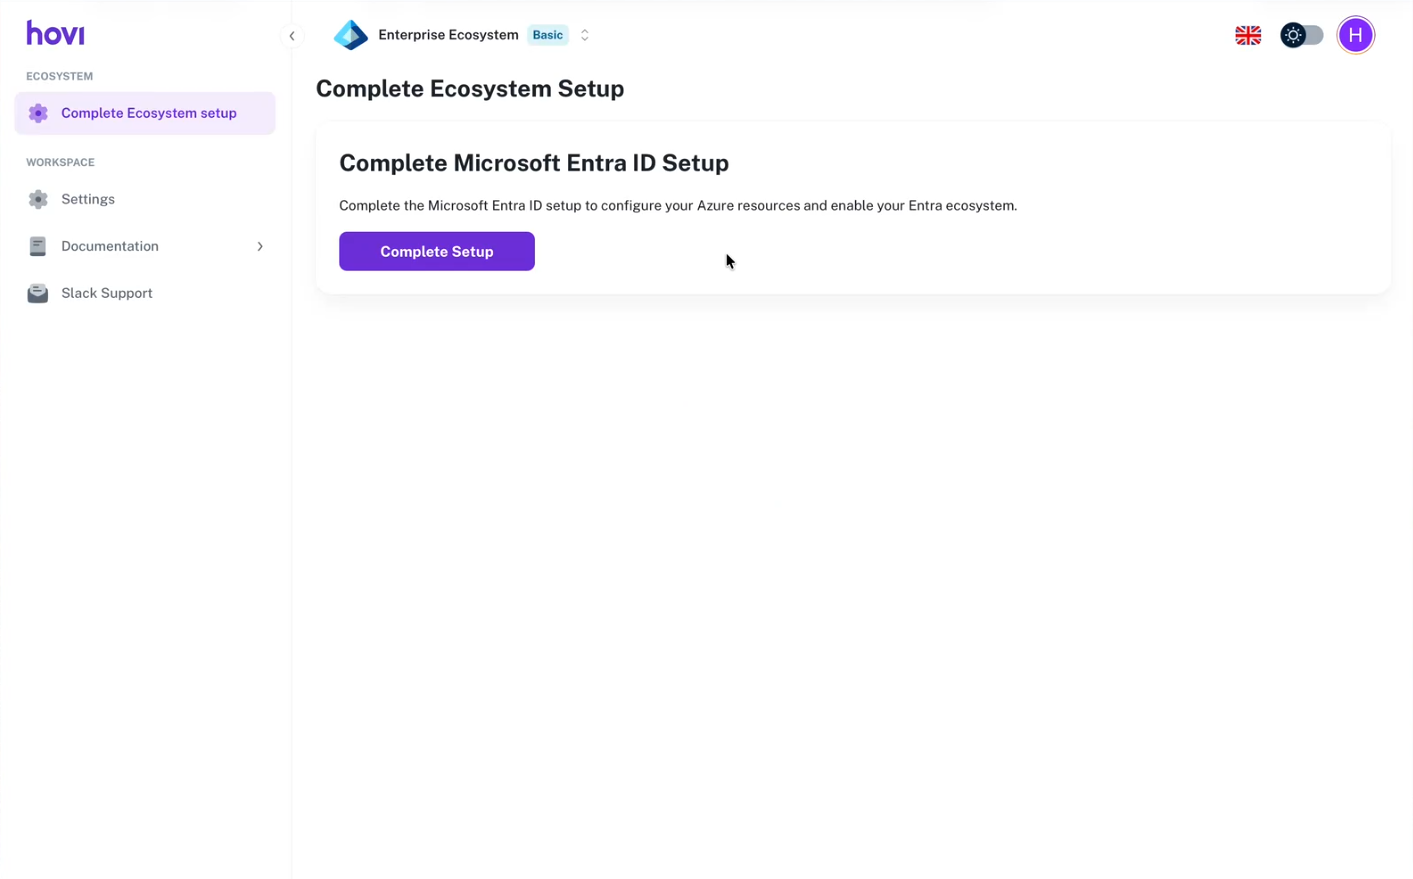Click the blue Entra ecosystem logo
Image resolution: width=1413 pixels, height=879 pixels.
[351, 35]
